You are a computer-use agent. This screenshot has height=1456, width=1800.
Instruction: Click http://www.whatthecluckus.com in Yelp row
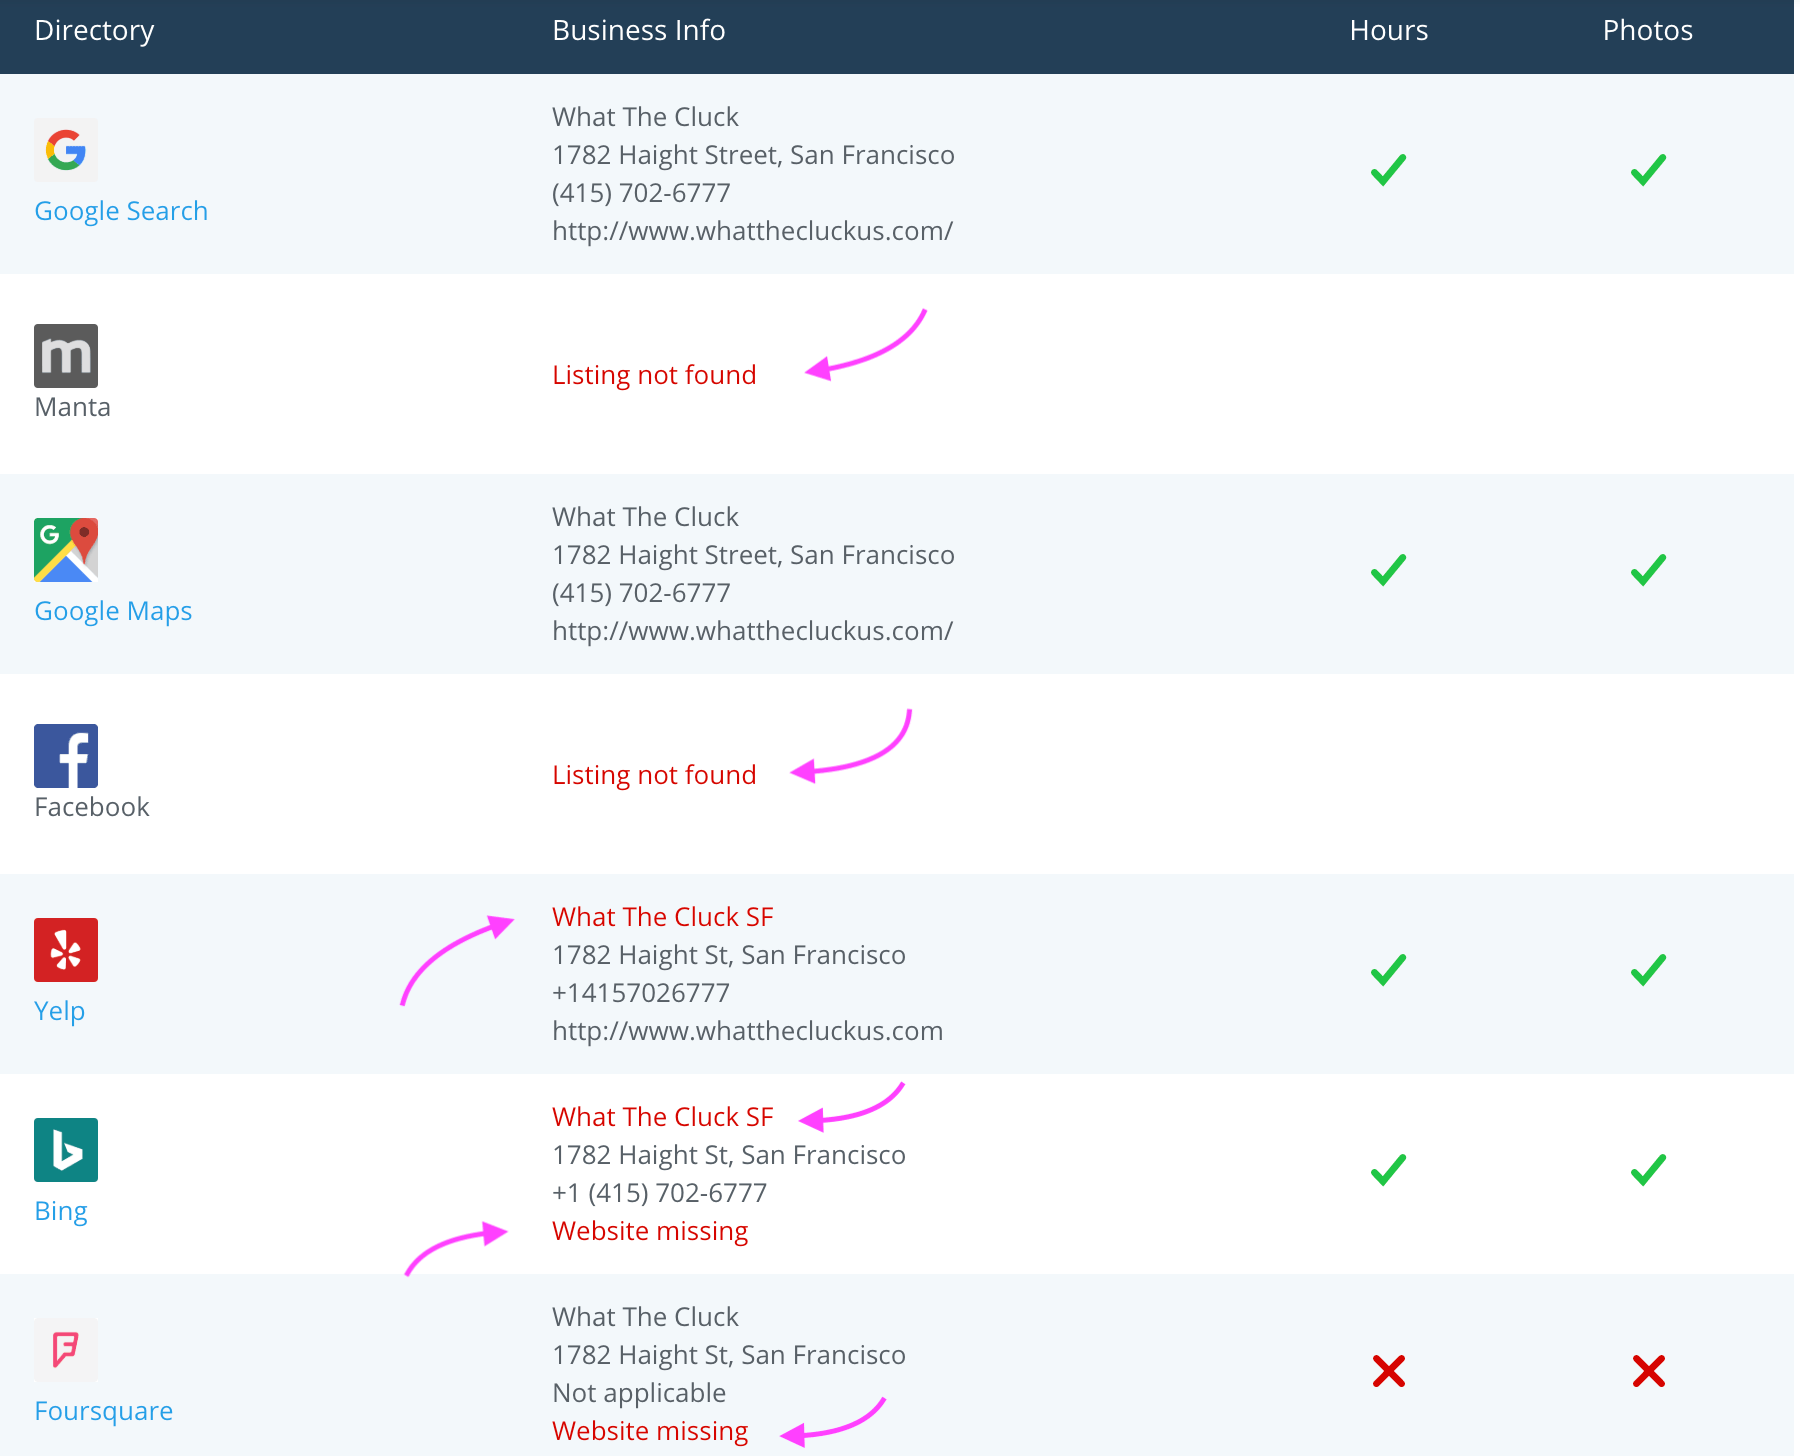tap(747, 1031)
